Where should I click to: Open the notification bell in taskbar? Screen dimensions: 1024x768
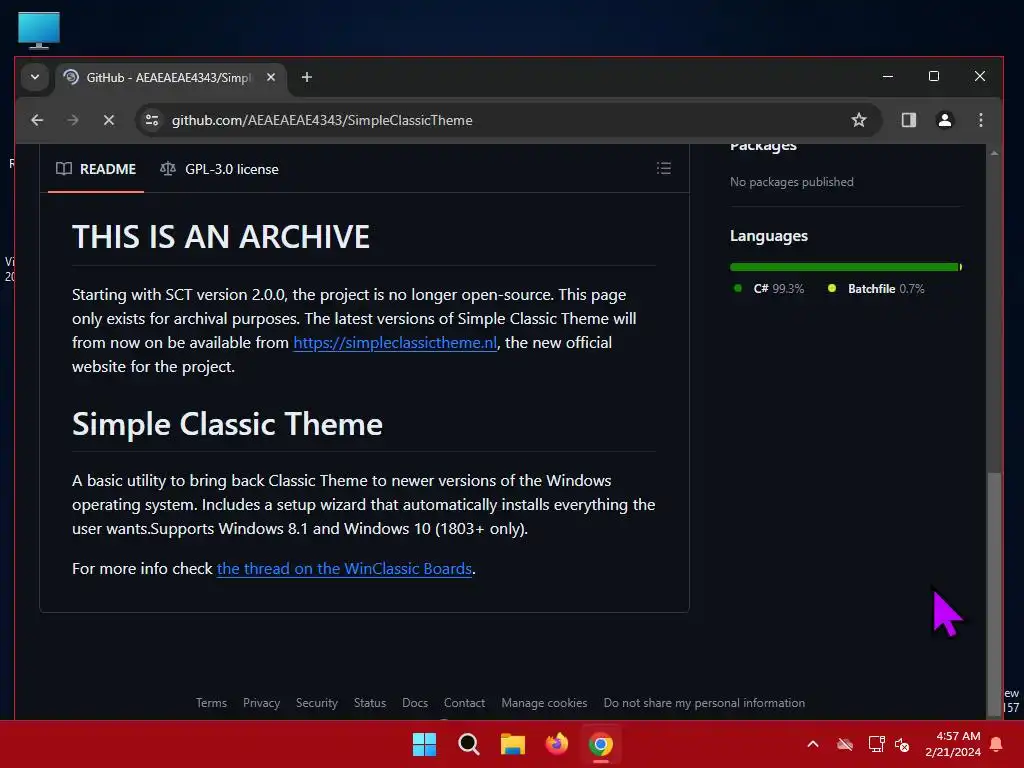point(997,744)
